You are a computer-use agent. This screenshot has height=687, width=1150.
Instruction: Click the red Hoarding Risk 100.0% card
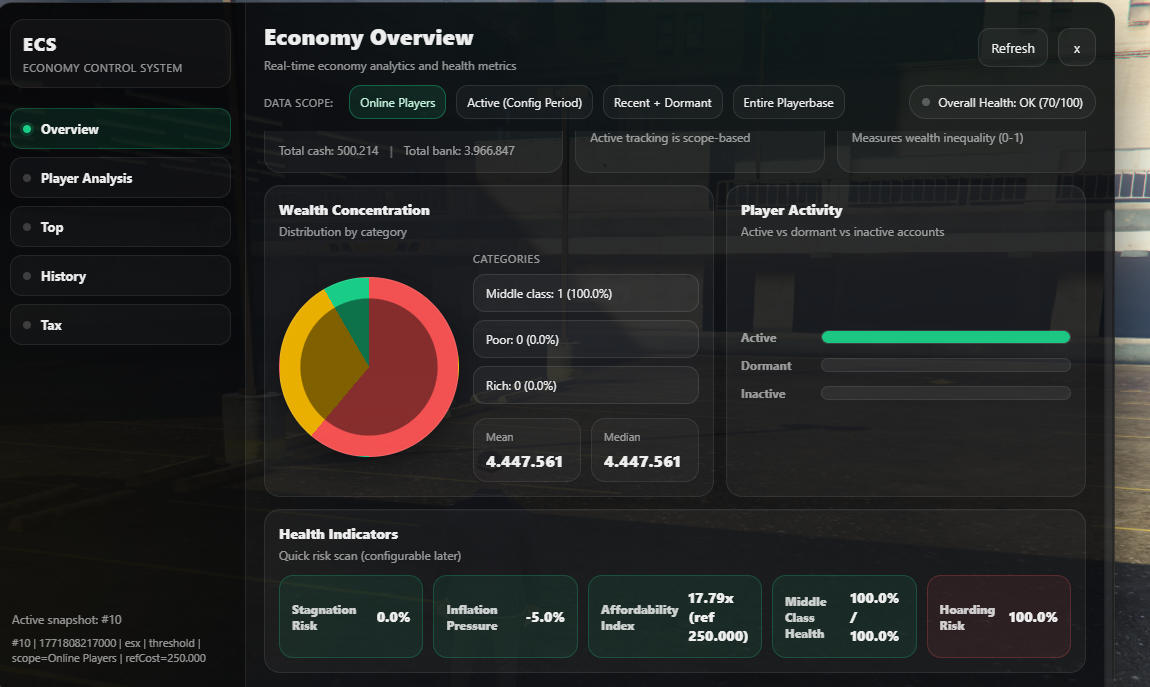(999, 617)
